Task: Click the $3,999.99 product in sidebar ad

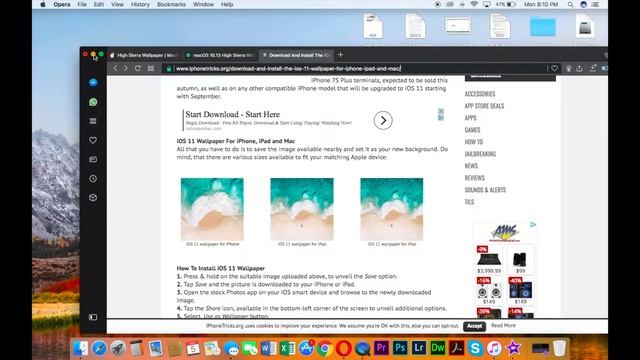Action: 489,260
